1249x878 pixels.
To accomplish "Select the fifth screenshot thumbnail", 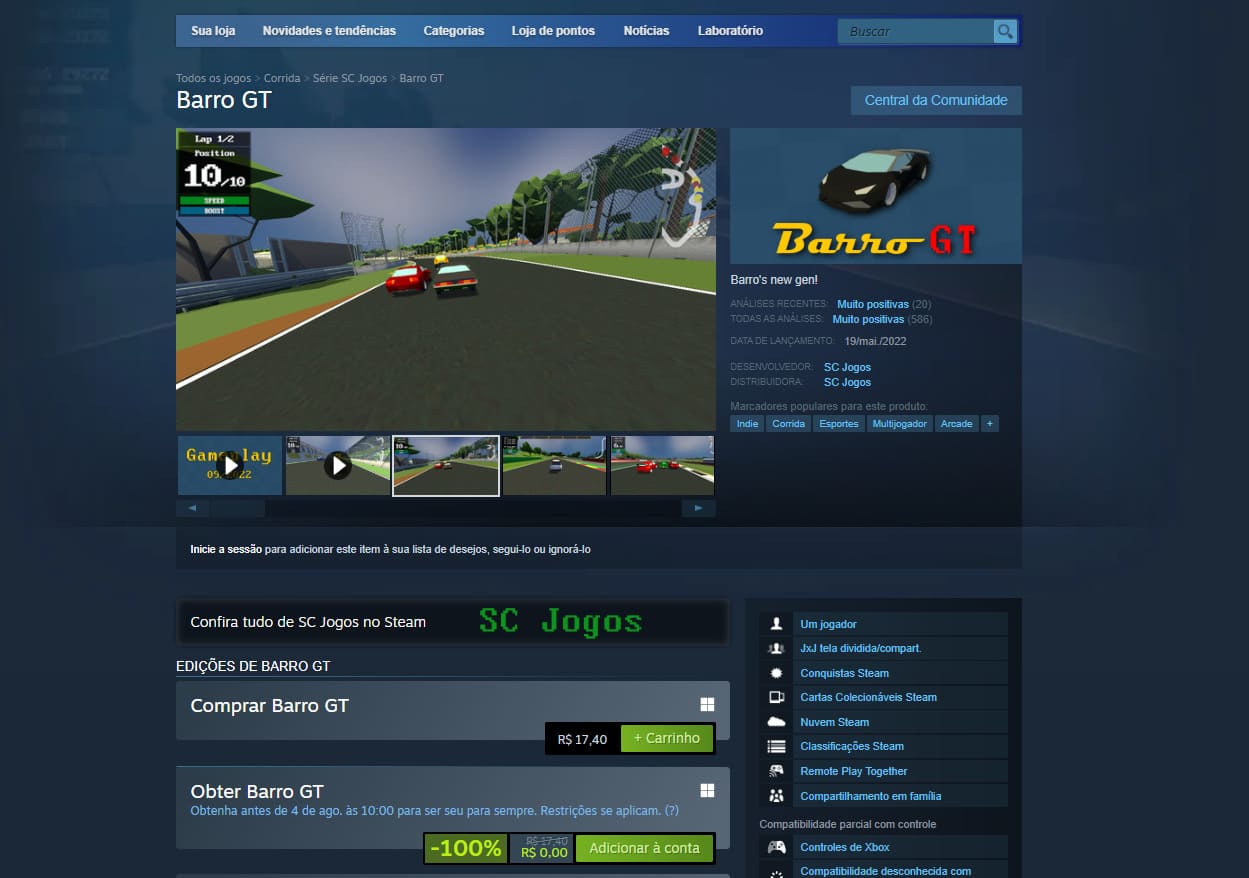I will tap(662, 465).
